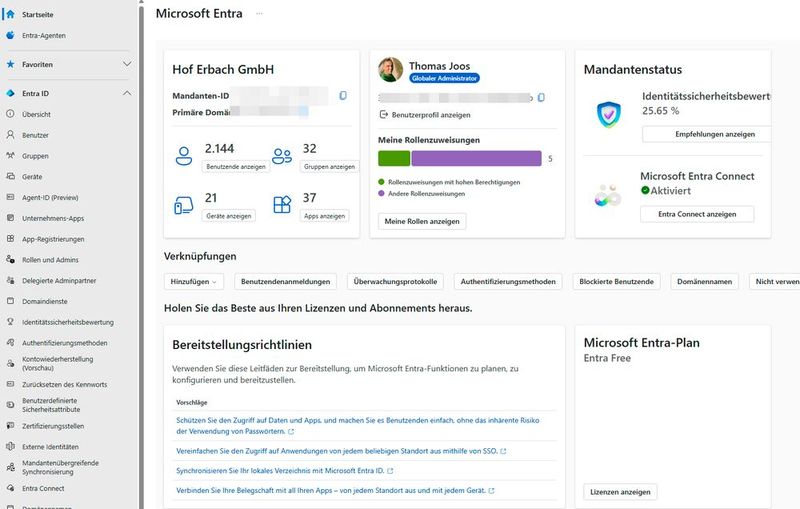Open the ellipsis menu beside Microsoft Entra
This screenshot has height=509, width=800.
(x=259, y=14)
